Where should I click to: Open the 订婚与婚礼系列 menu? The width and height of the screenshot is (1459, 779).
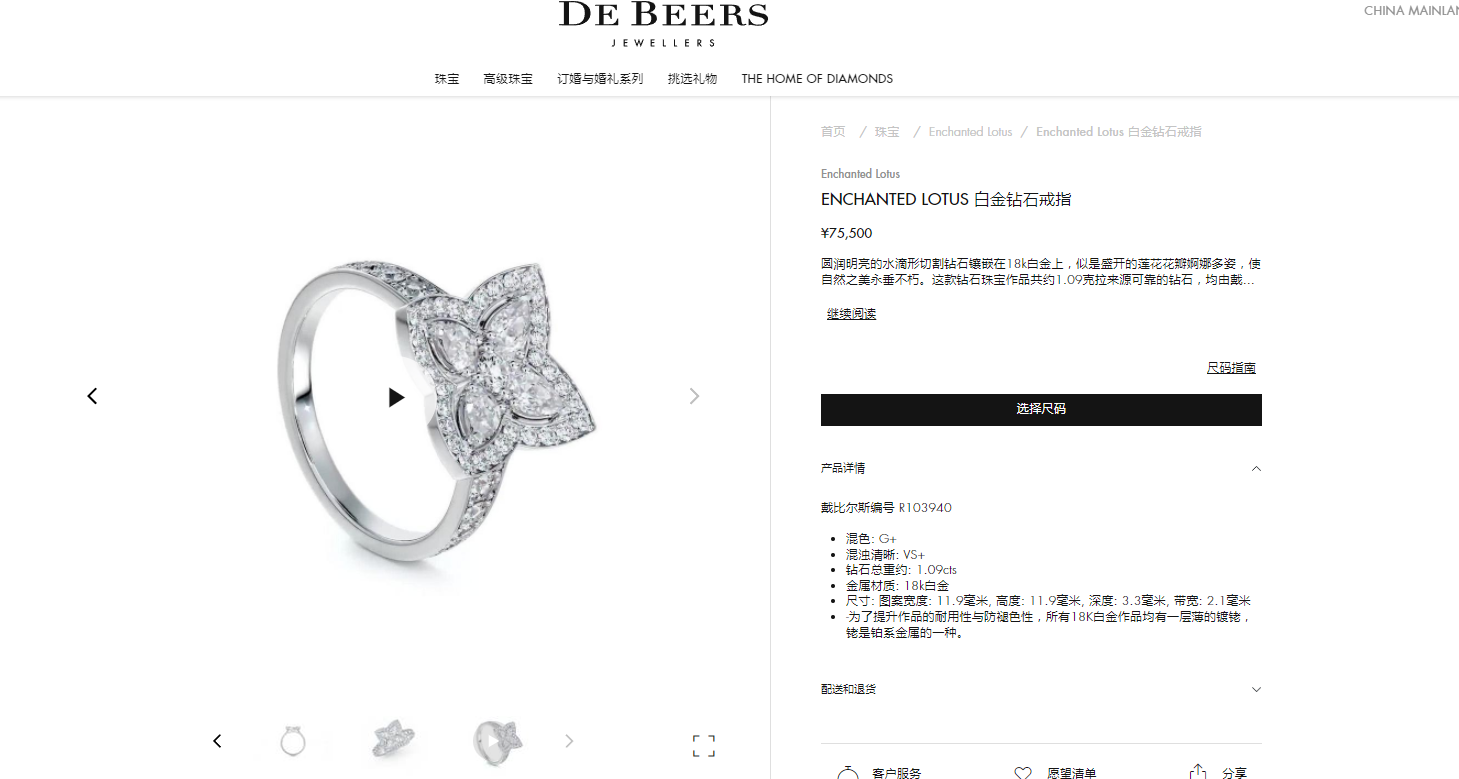click(x=600, y=78)
